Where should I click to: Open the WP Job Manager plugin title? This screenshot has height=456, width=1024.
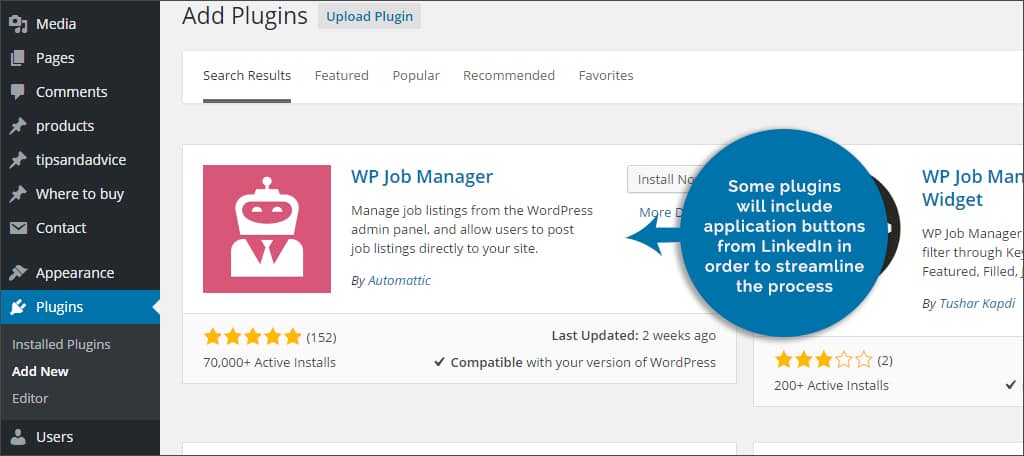click(422, 176)
